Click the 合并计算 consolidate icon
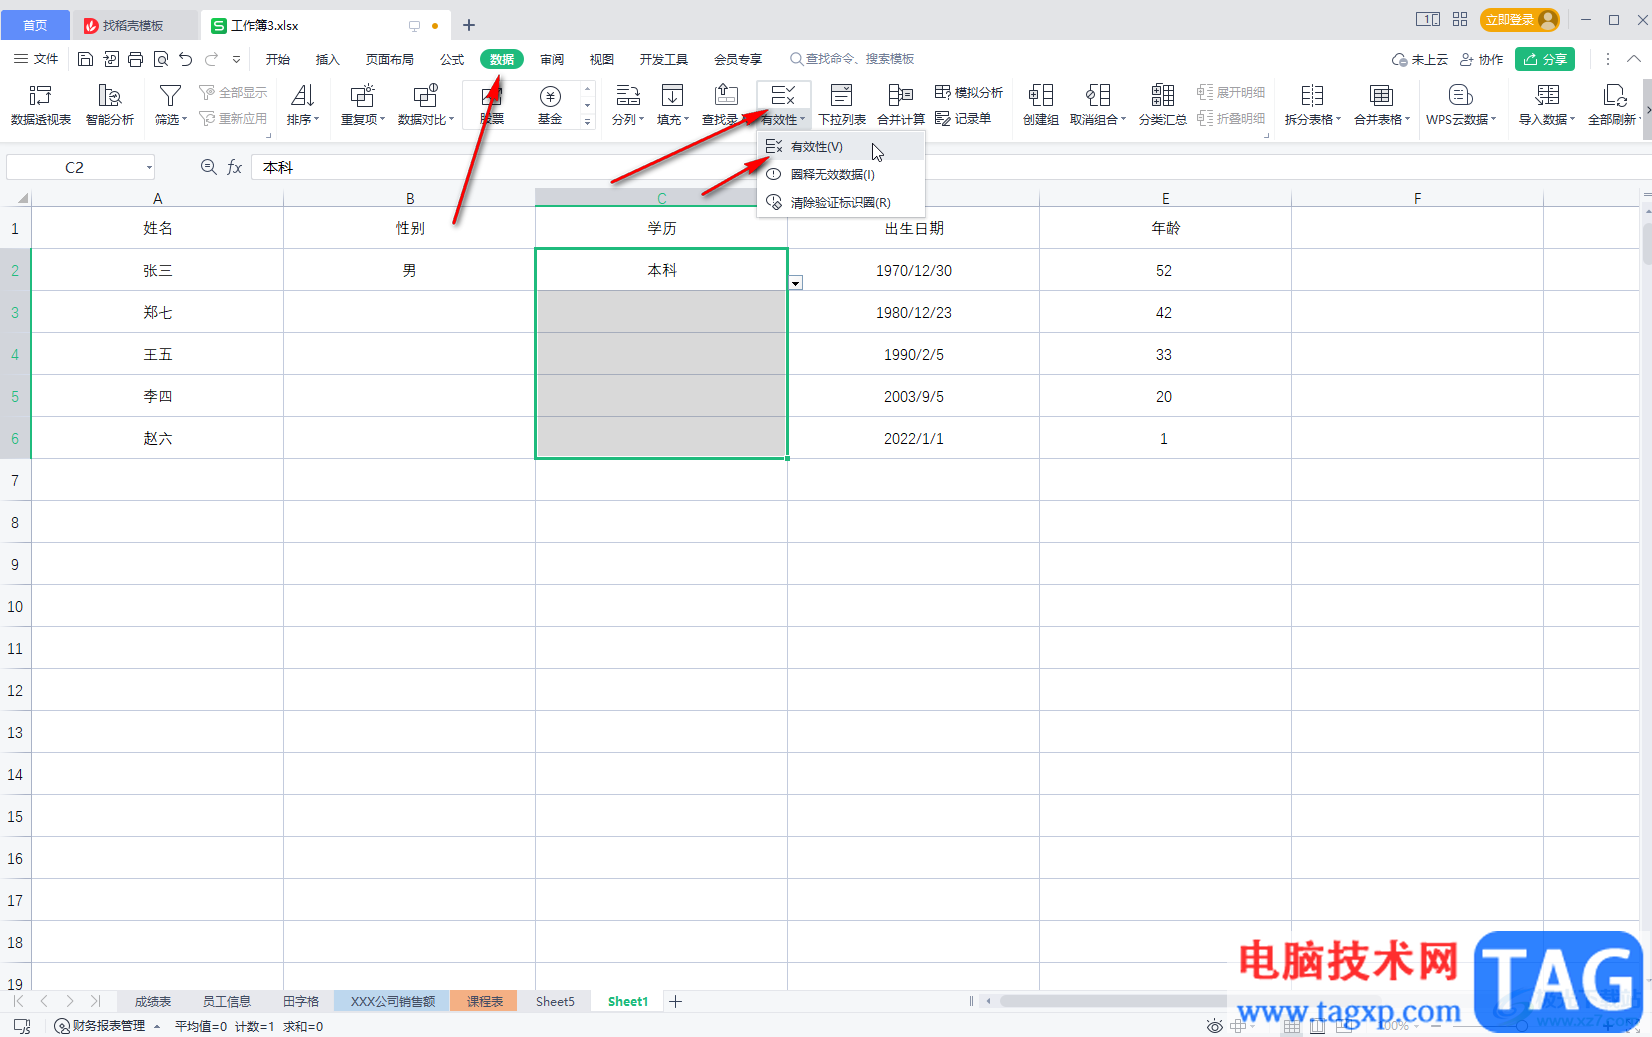The width and height of the screenshot is (1652, 1037). click(901, 96)
